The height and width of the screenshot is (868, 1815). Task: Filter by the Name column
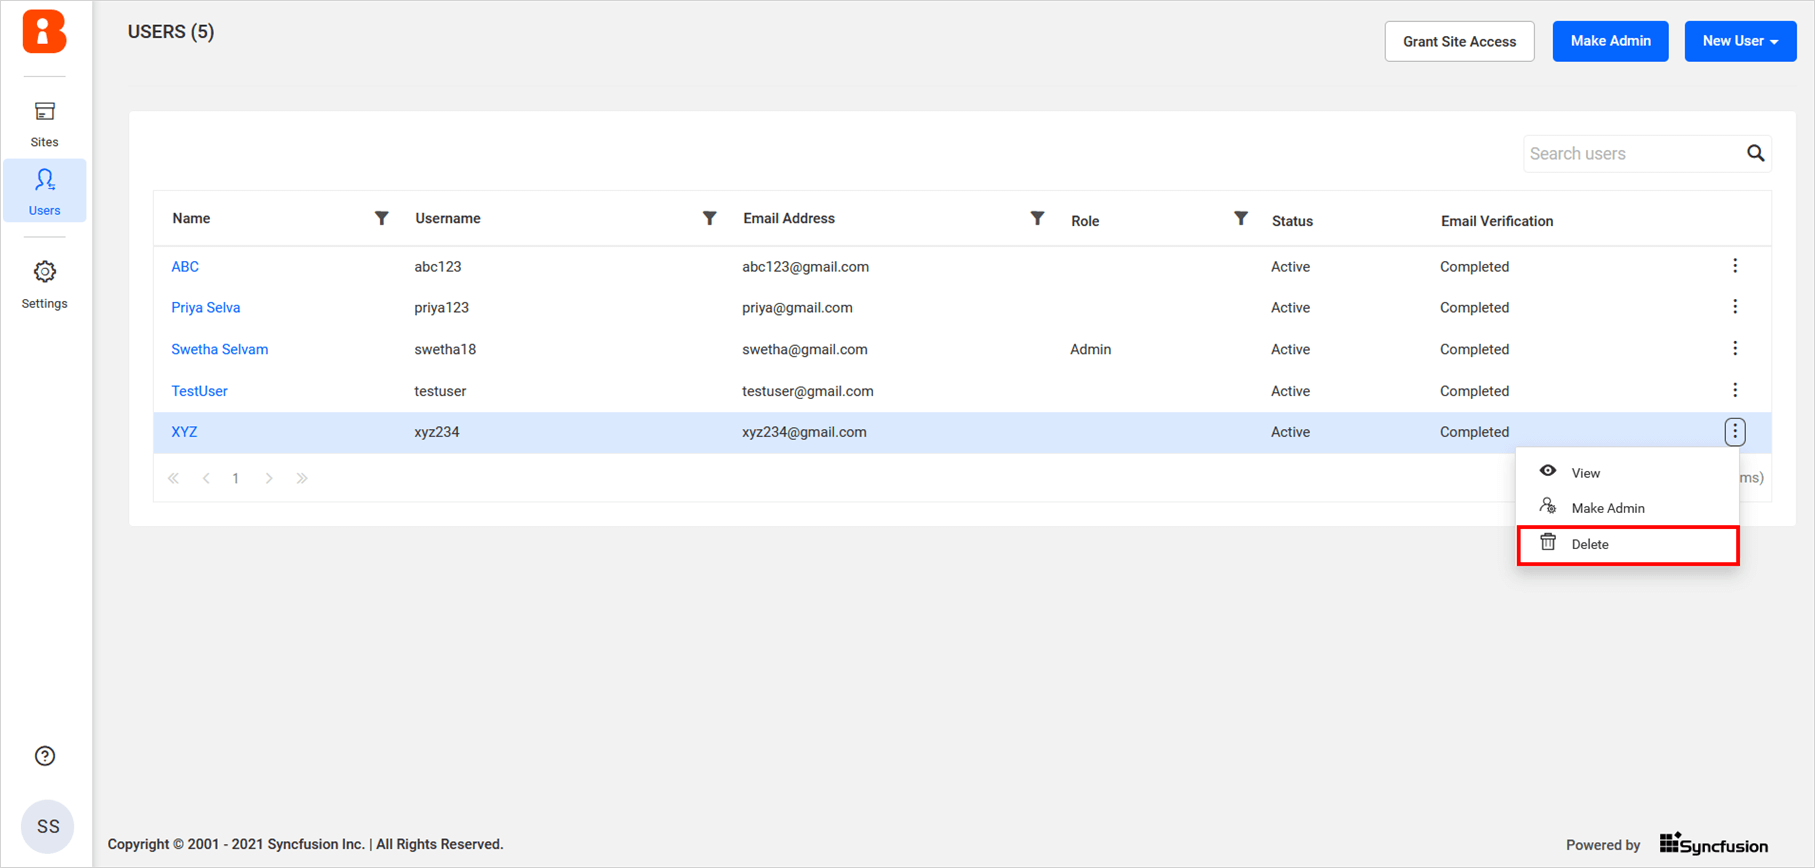coord(381,218)
